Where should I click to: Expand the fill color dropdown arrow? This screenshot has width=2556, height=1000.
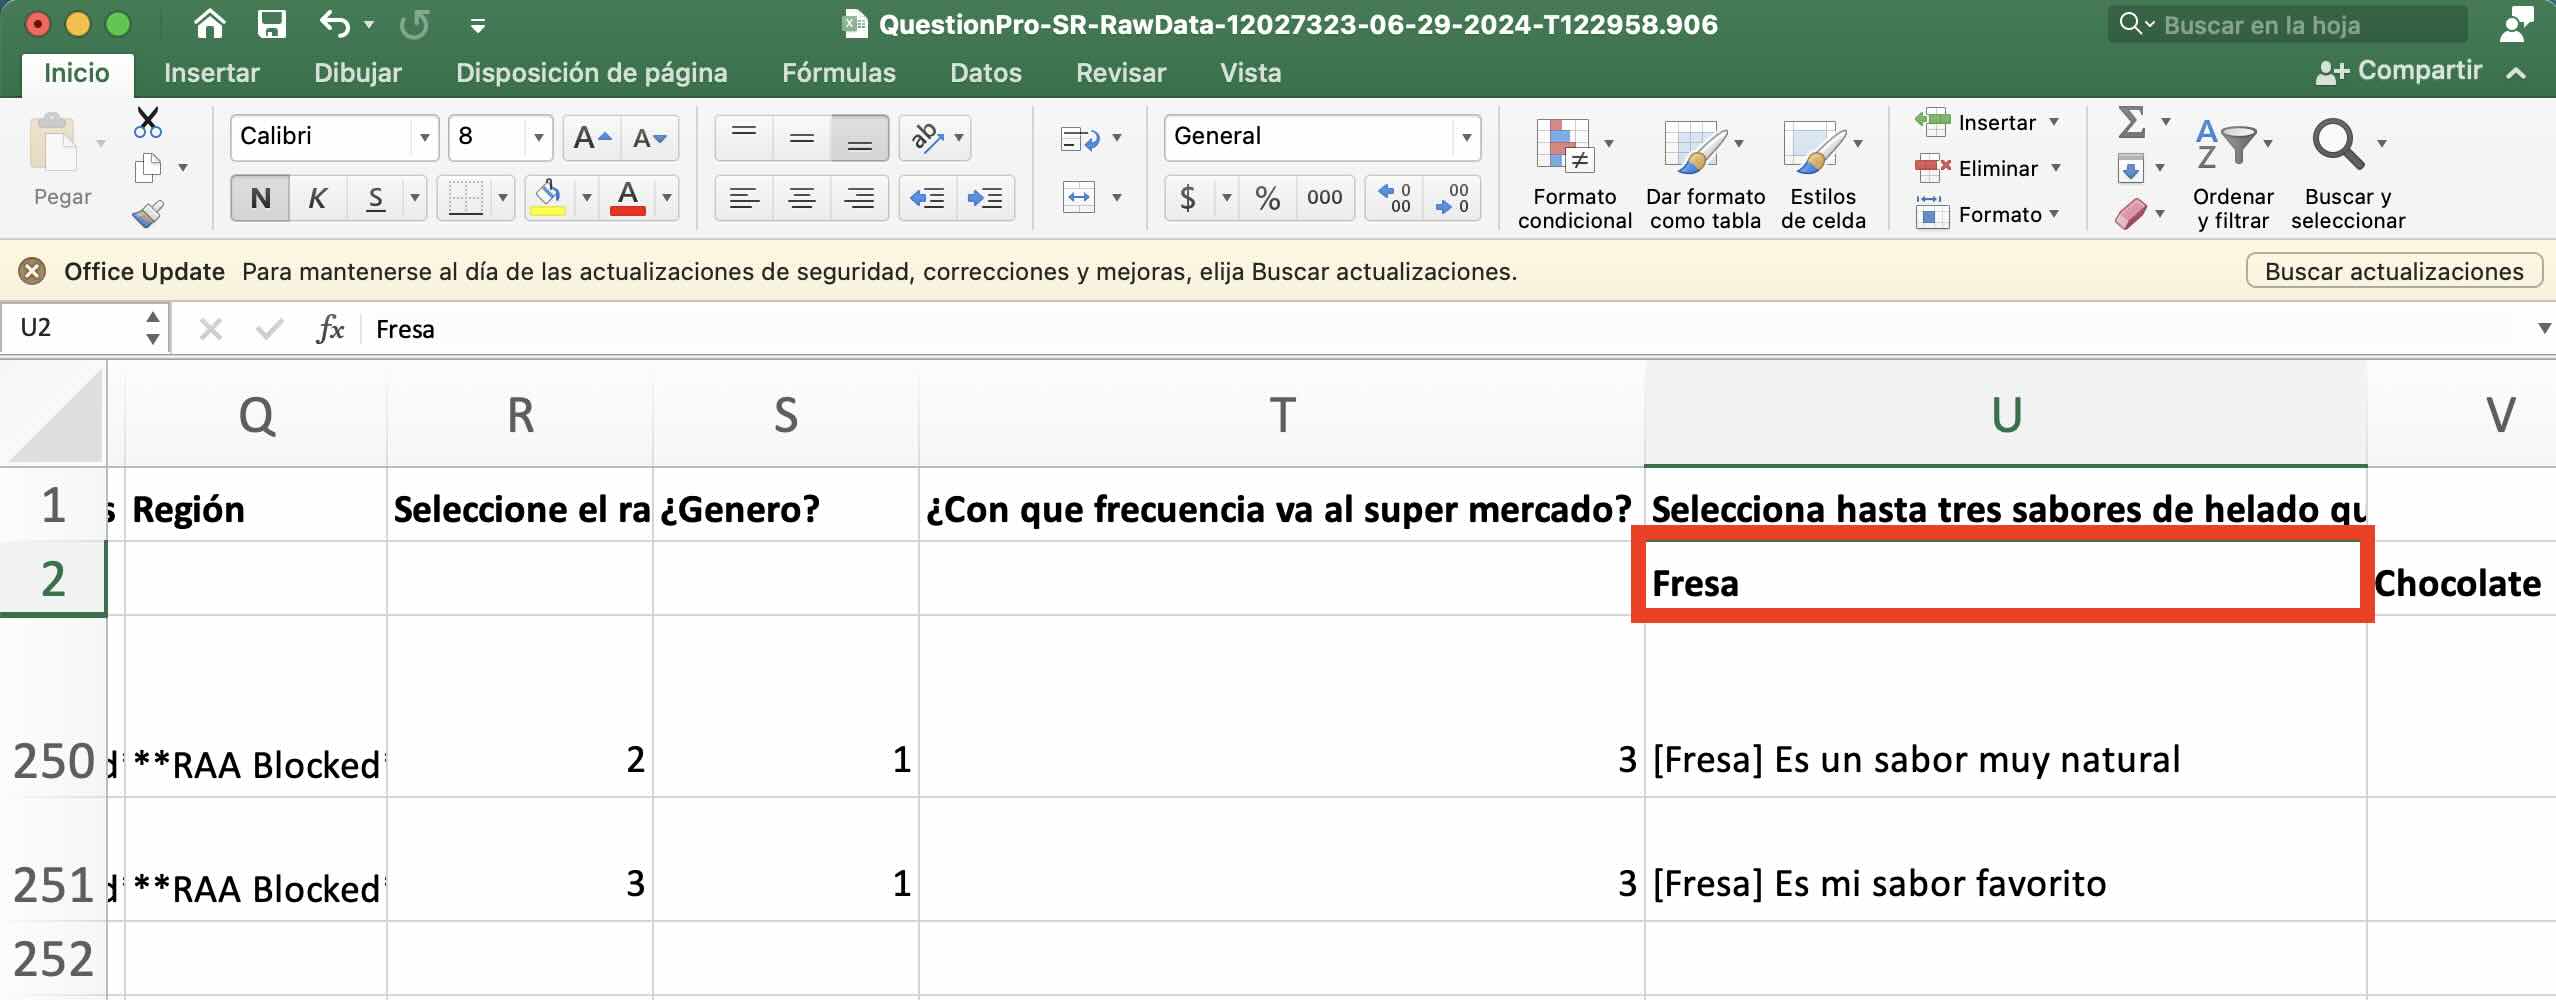point(587,198)
